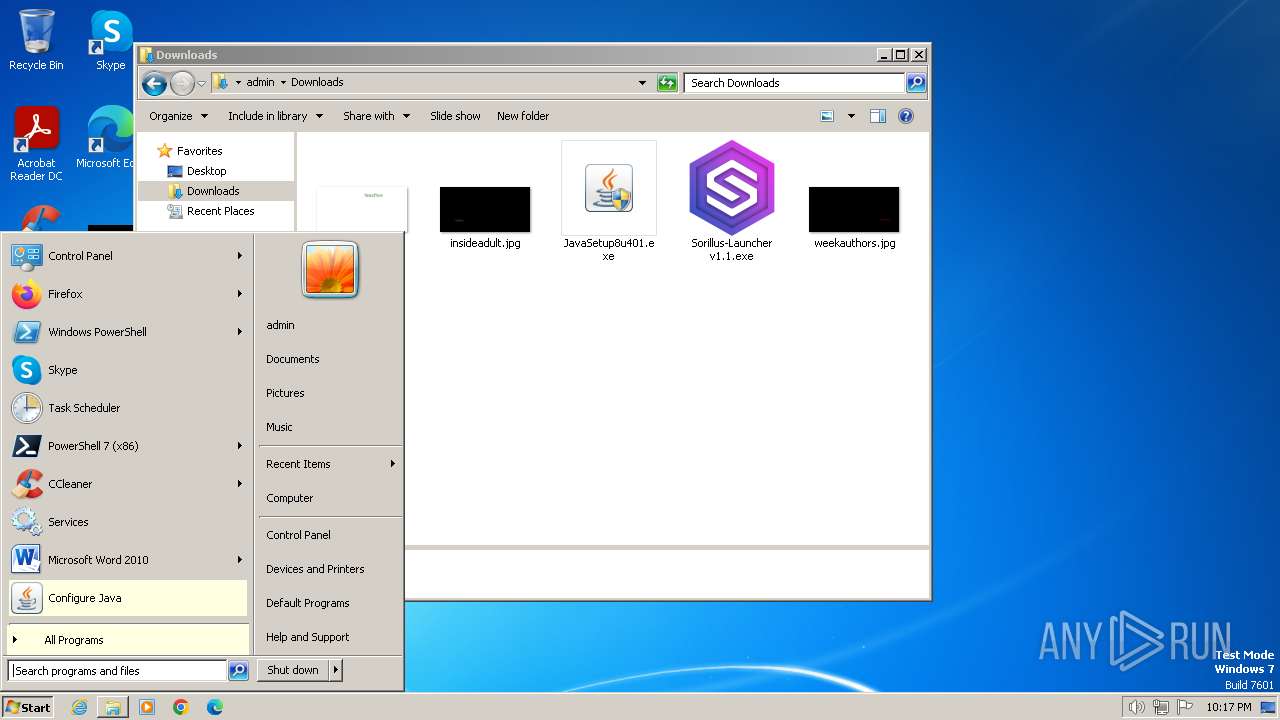Click New folder button

(523, 116)
